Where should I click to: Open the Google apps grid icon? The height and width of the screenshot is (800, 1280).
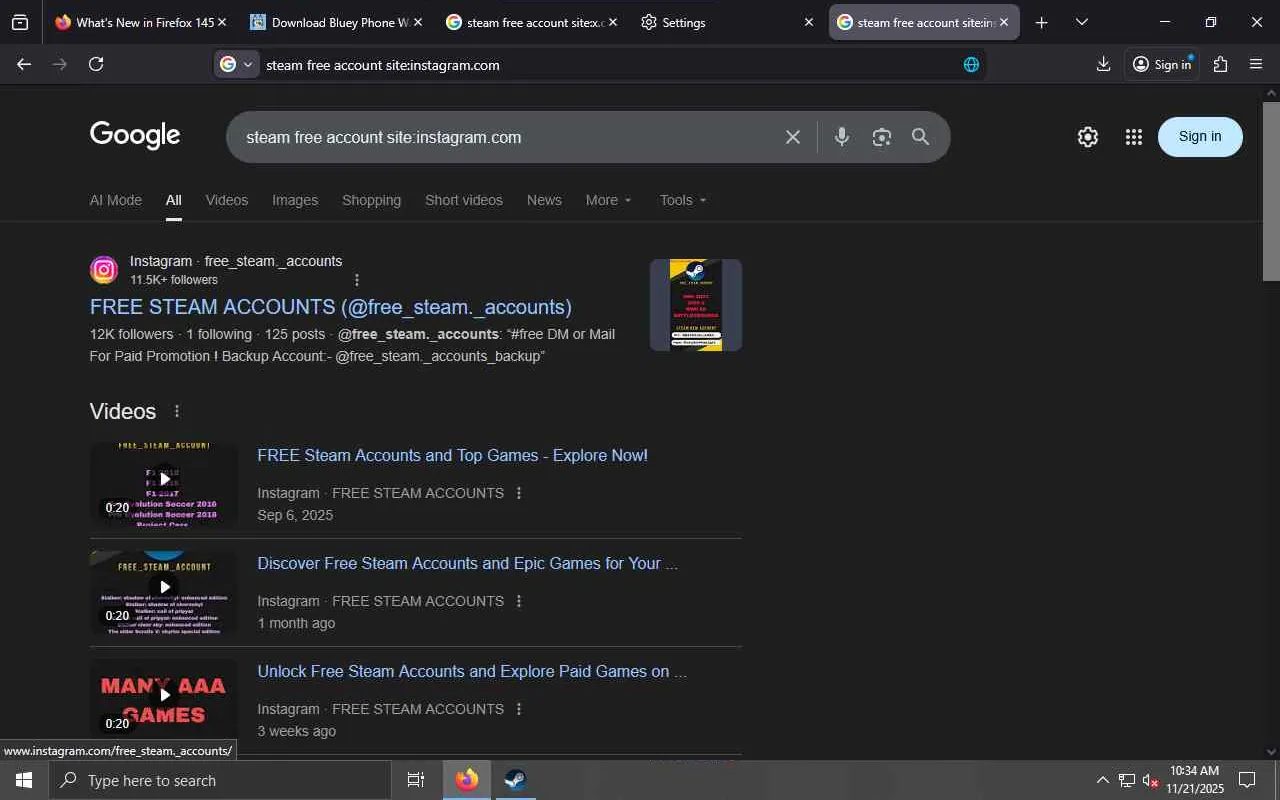coord(1133,137)
